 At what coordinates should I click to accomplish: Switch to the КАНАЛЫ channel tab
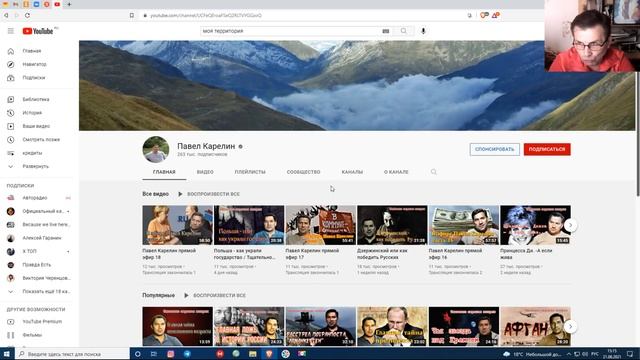(352, 172)
